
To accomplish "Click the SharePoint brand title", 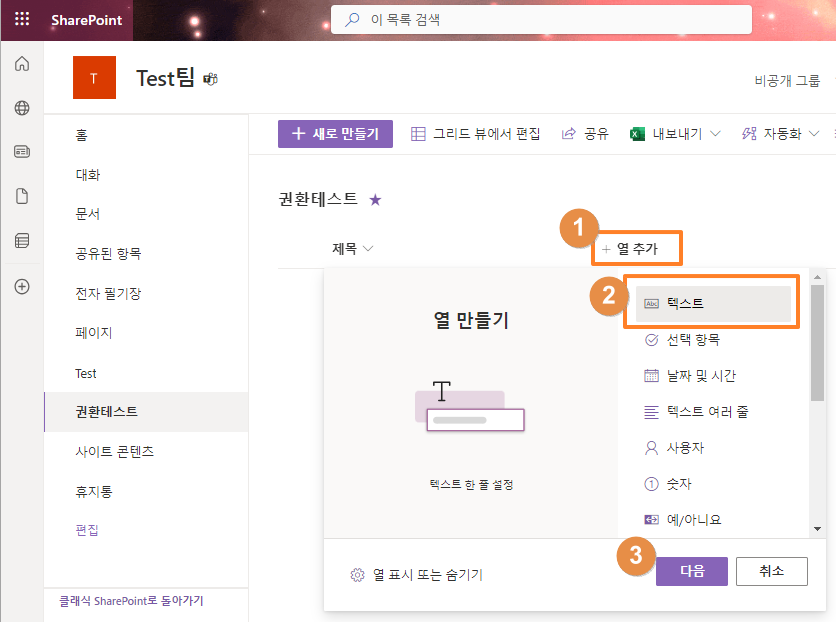I will [86, 20].
